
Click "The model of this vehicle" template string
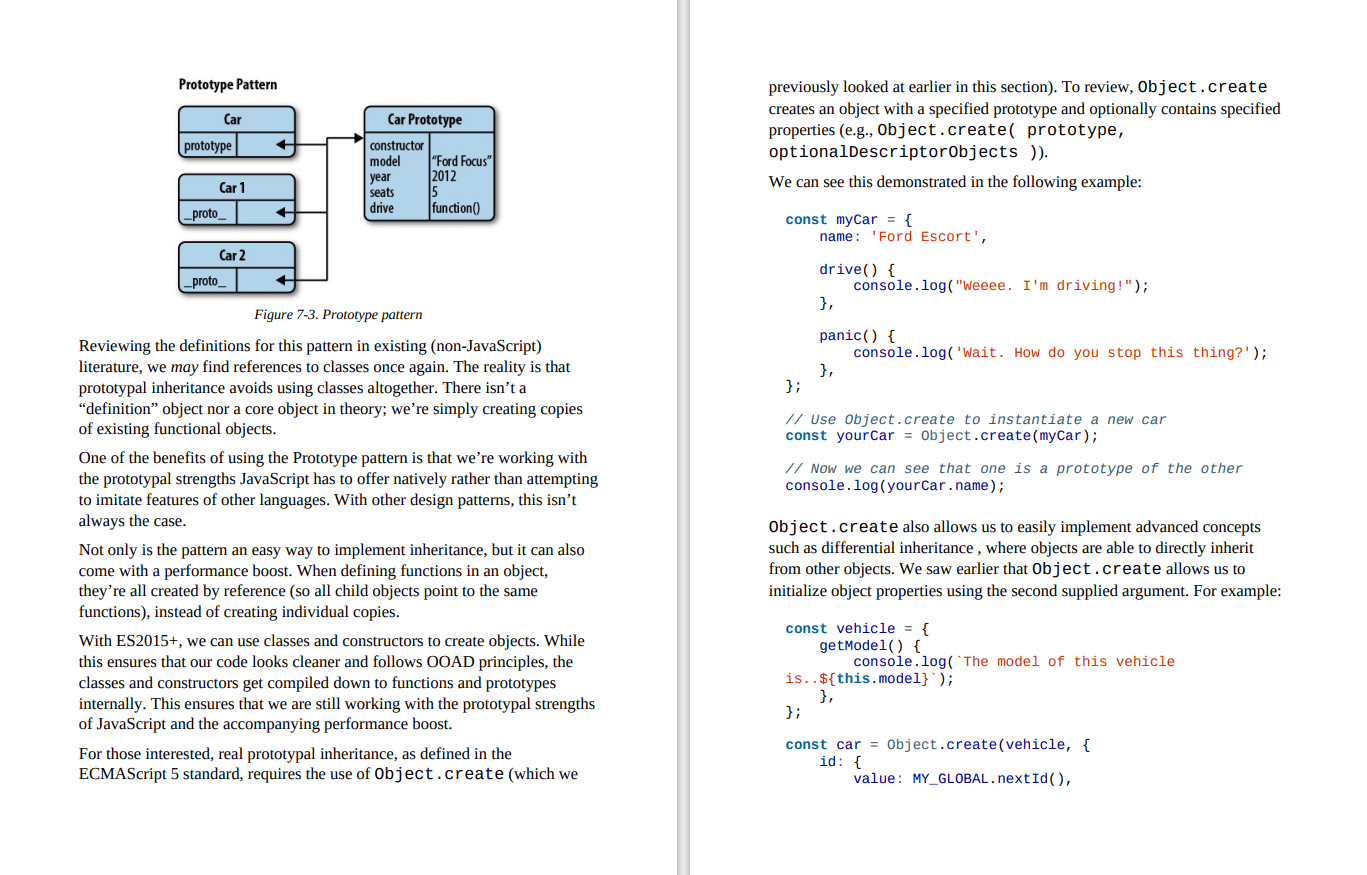click(1069, 661)
